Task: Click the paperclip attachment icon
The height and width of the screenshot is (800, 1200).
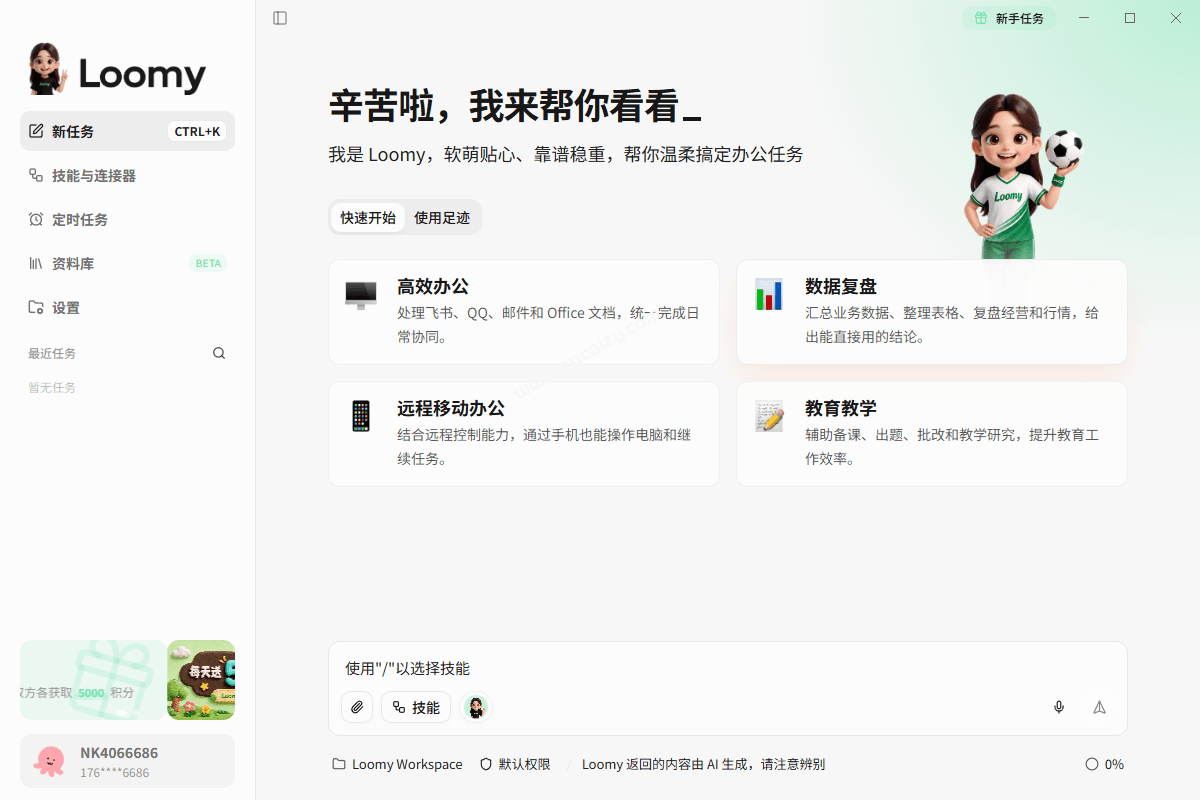Action: (x=357, y=707)
